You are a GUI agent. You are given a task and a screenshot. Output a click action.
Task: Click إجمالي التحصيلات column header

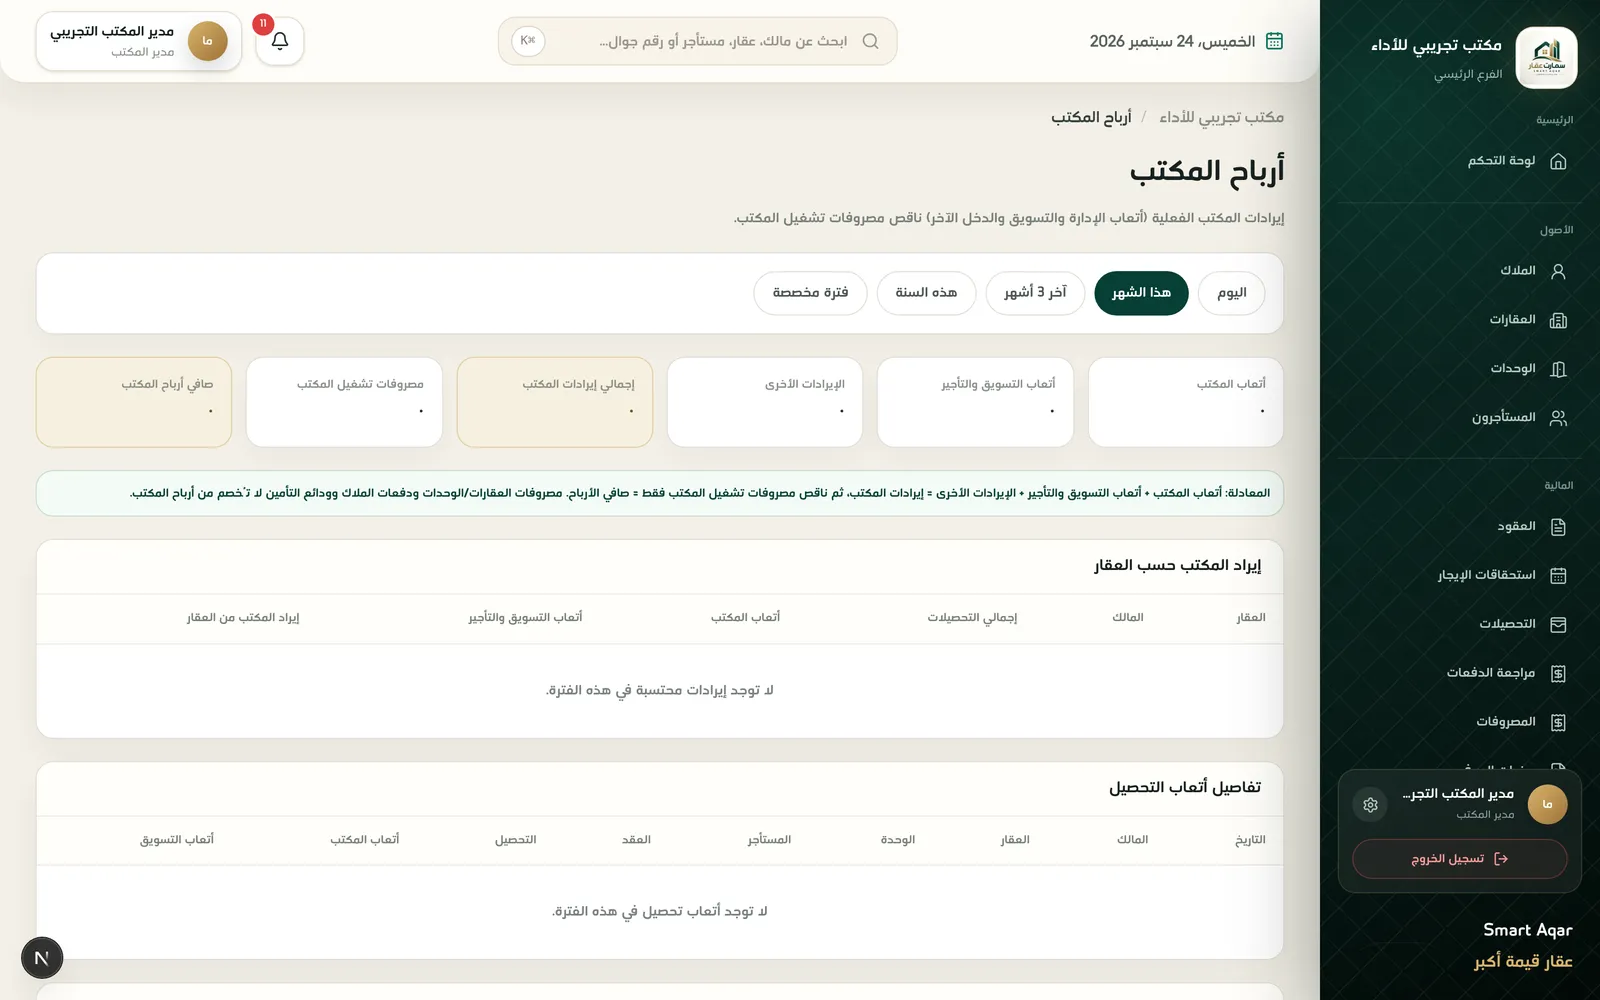972,618
